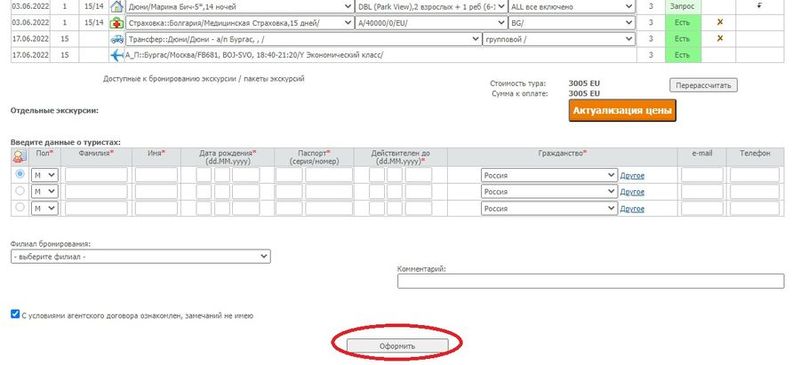Focus the Телефон field of first tourist
This screenshot has width=800, height=365.
[755, 175]
